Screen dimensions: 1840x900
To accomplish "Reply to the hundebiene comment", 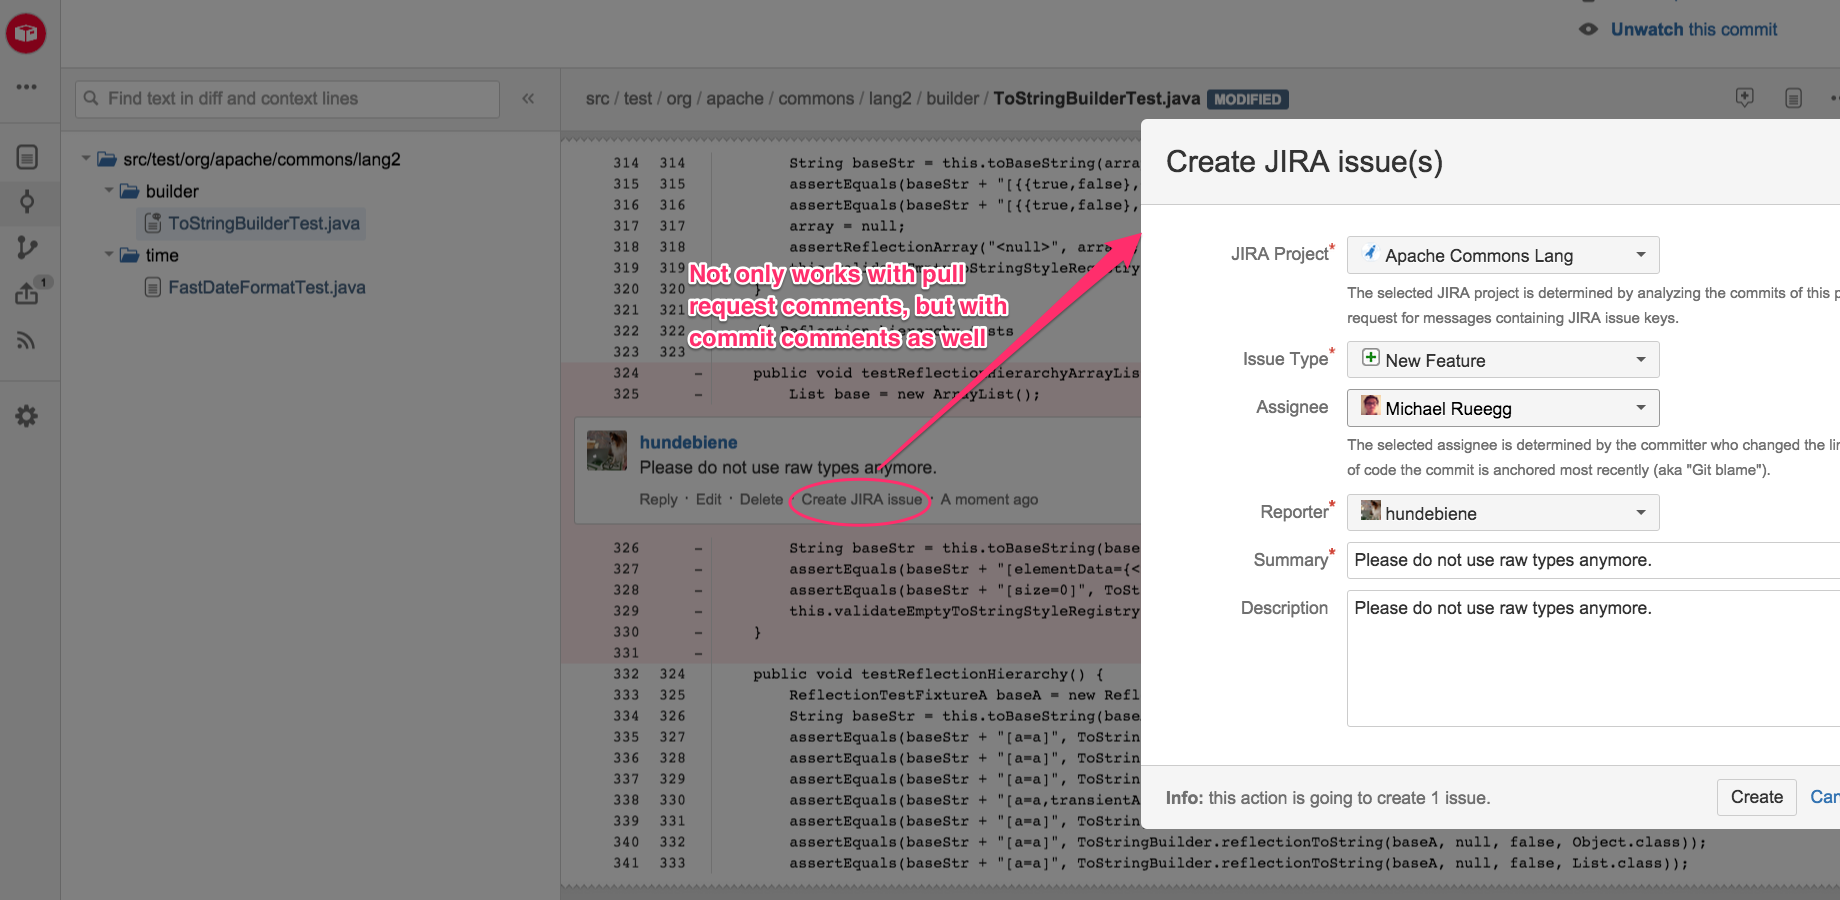I will tap(658, 499).
